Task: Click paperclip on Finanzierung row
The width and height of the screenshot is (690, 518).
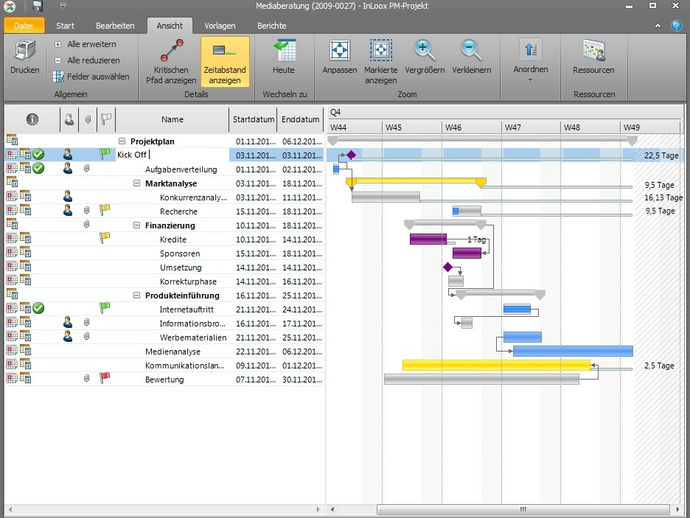Action: coord(87,224)
